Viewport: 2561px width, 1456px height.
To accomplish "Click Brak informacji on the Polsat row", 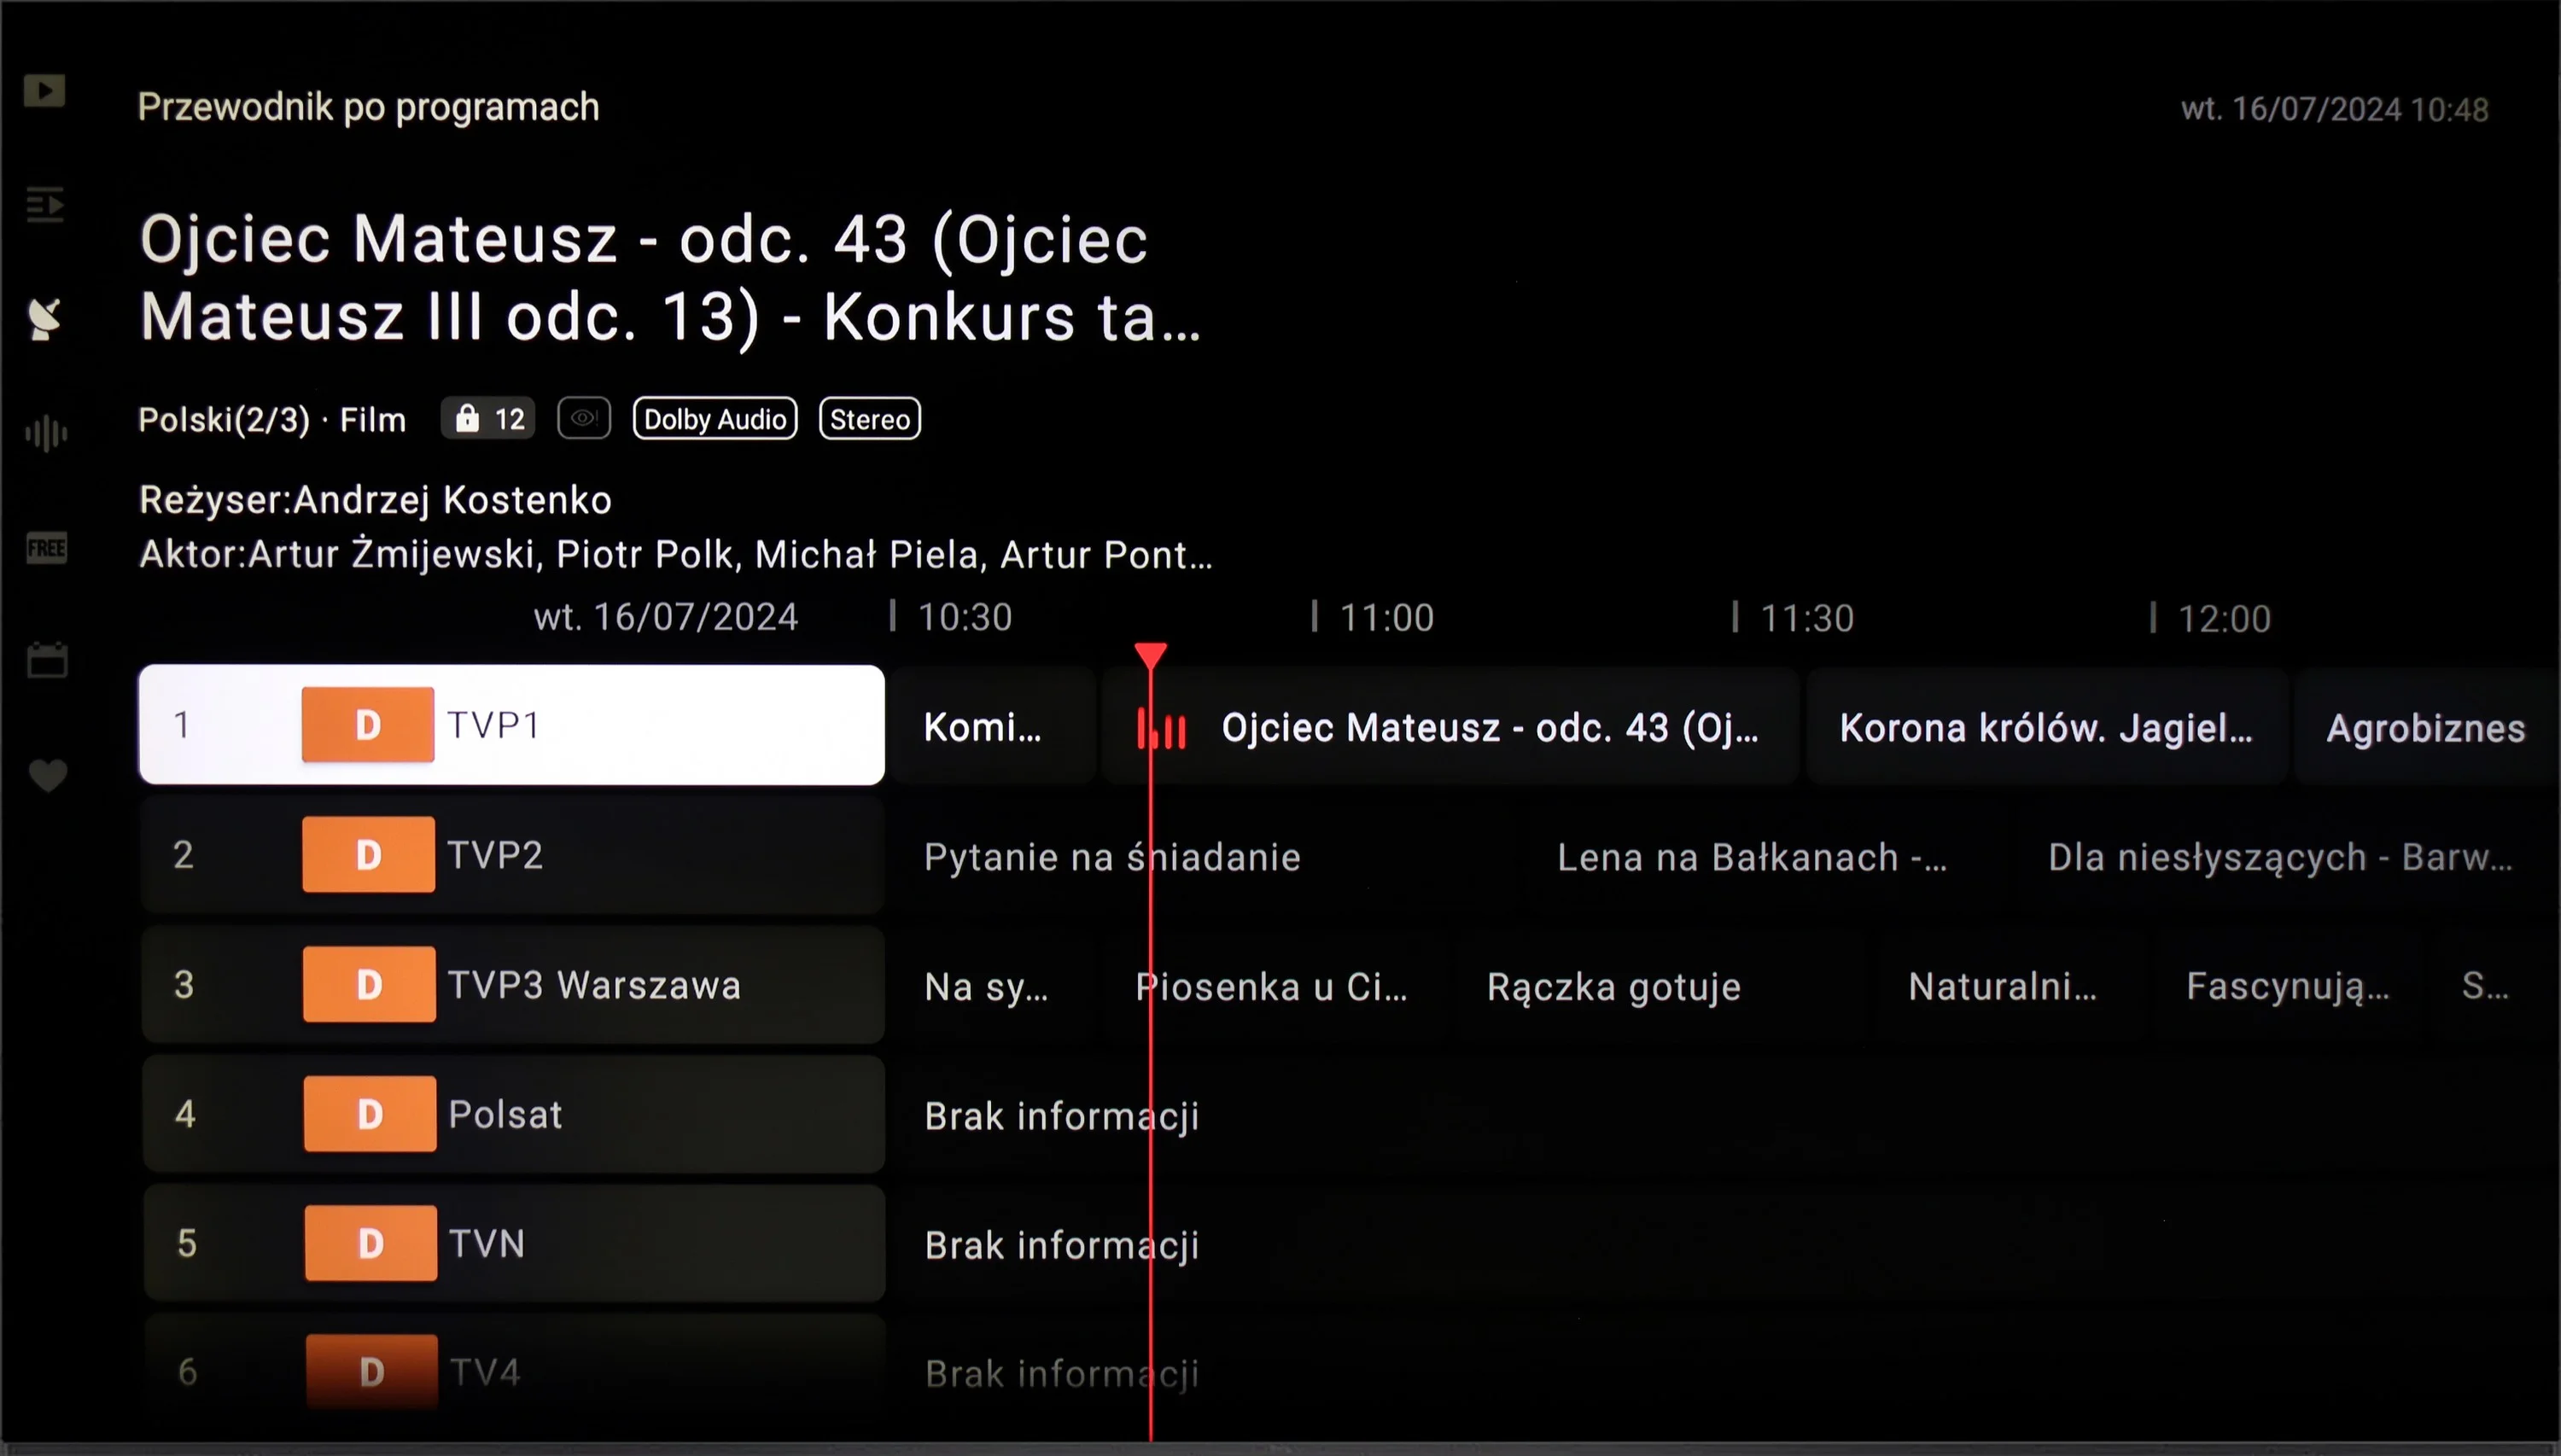I will click(1062, 1116).
